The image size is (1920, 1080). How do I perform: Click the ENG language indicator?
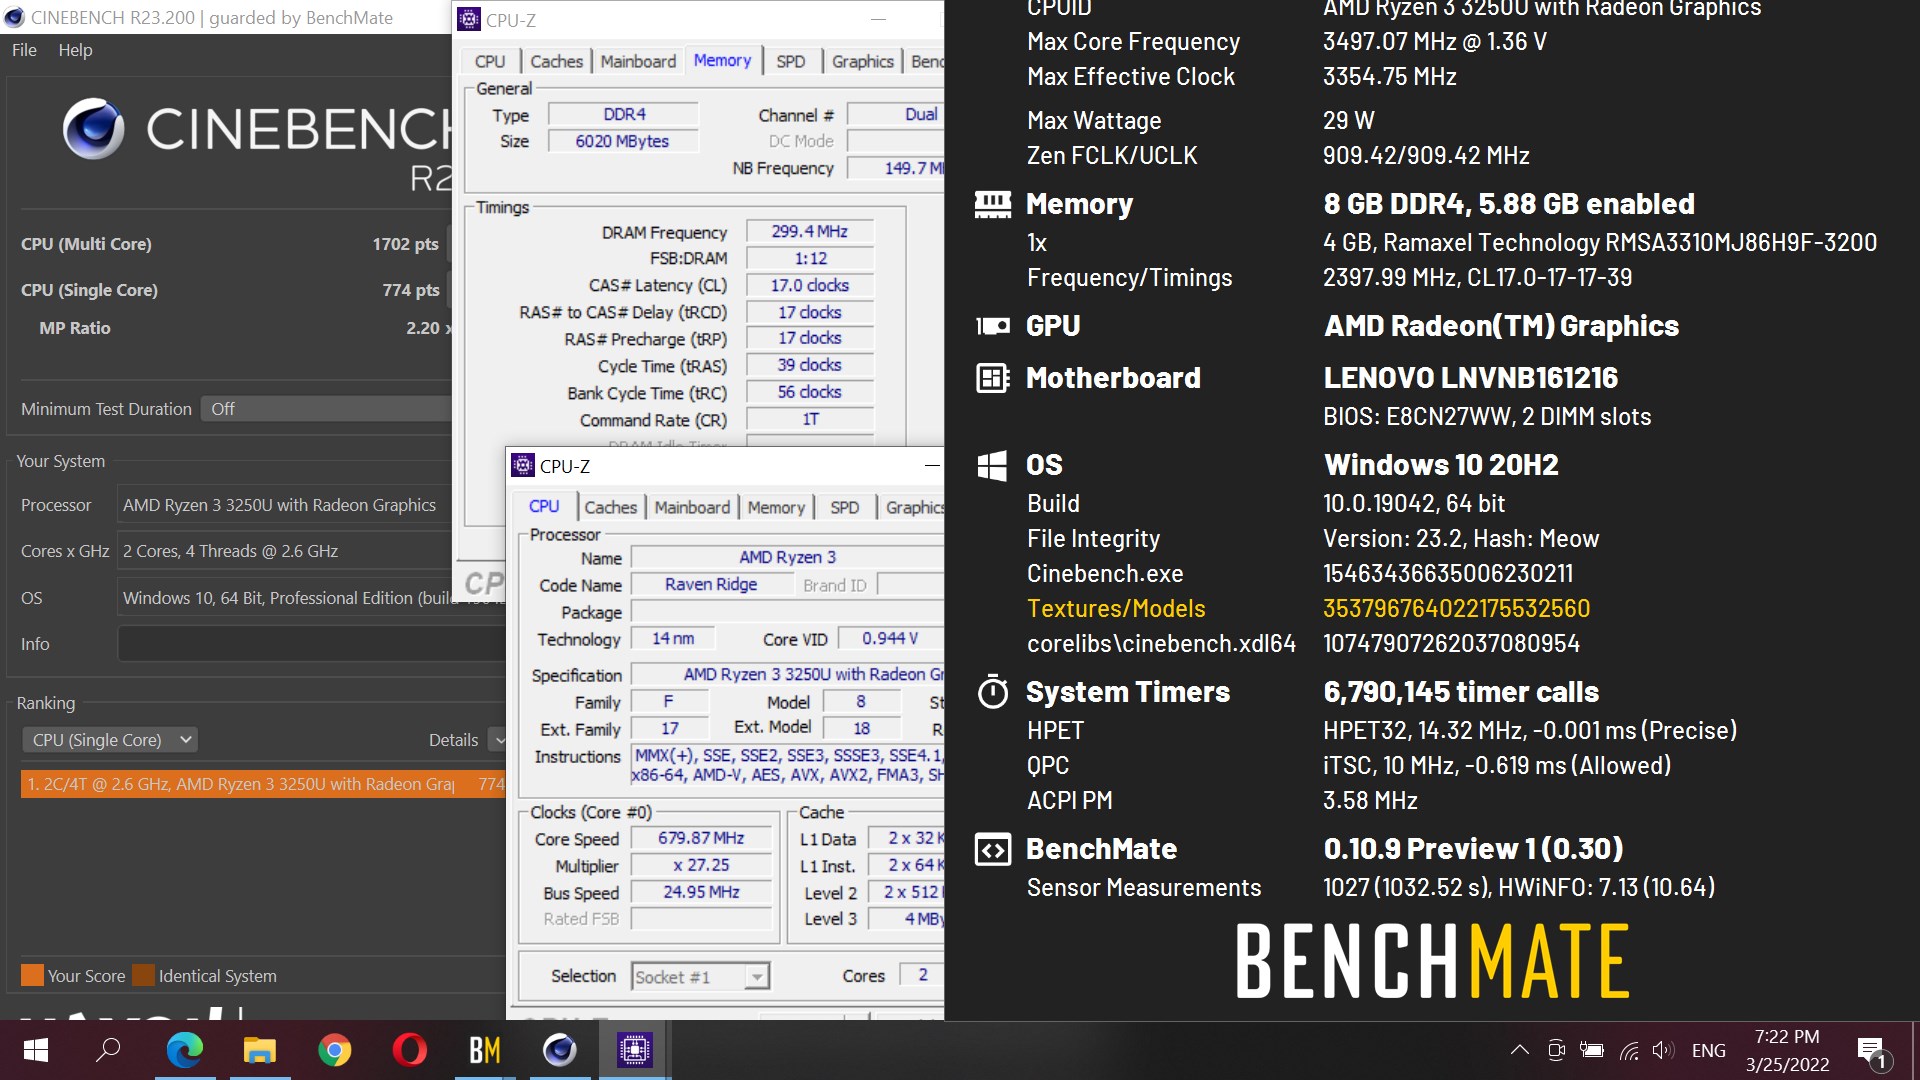pos(1708,1050)
